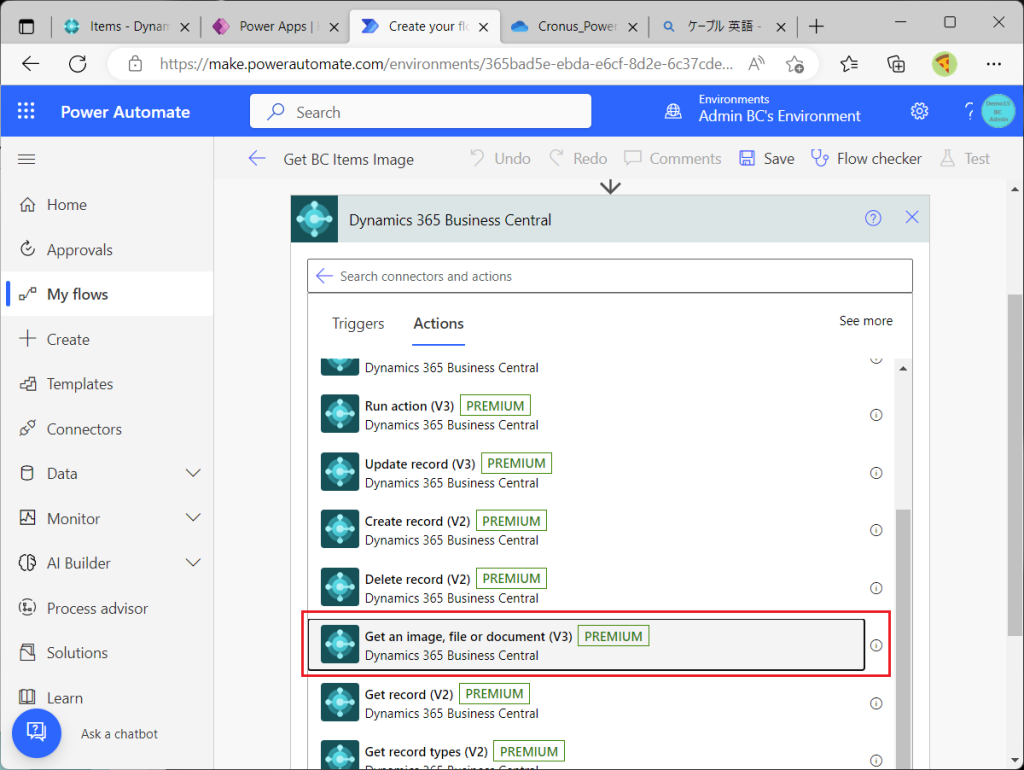
Task: Click the Flow checker button
Action: click(x=865, y=159)
